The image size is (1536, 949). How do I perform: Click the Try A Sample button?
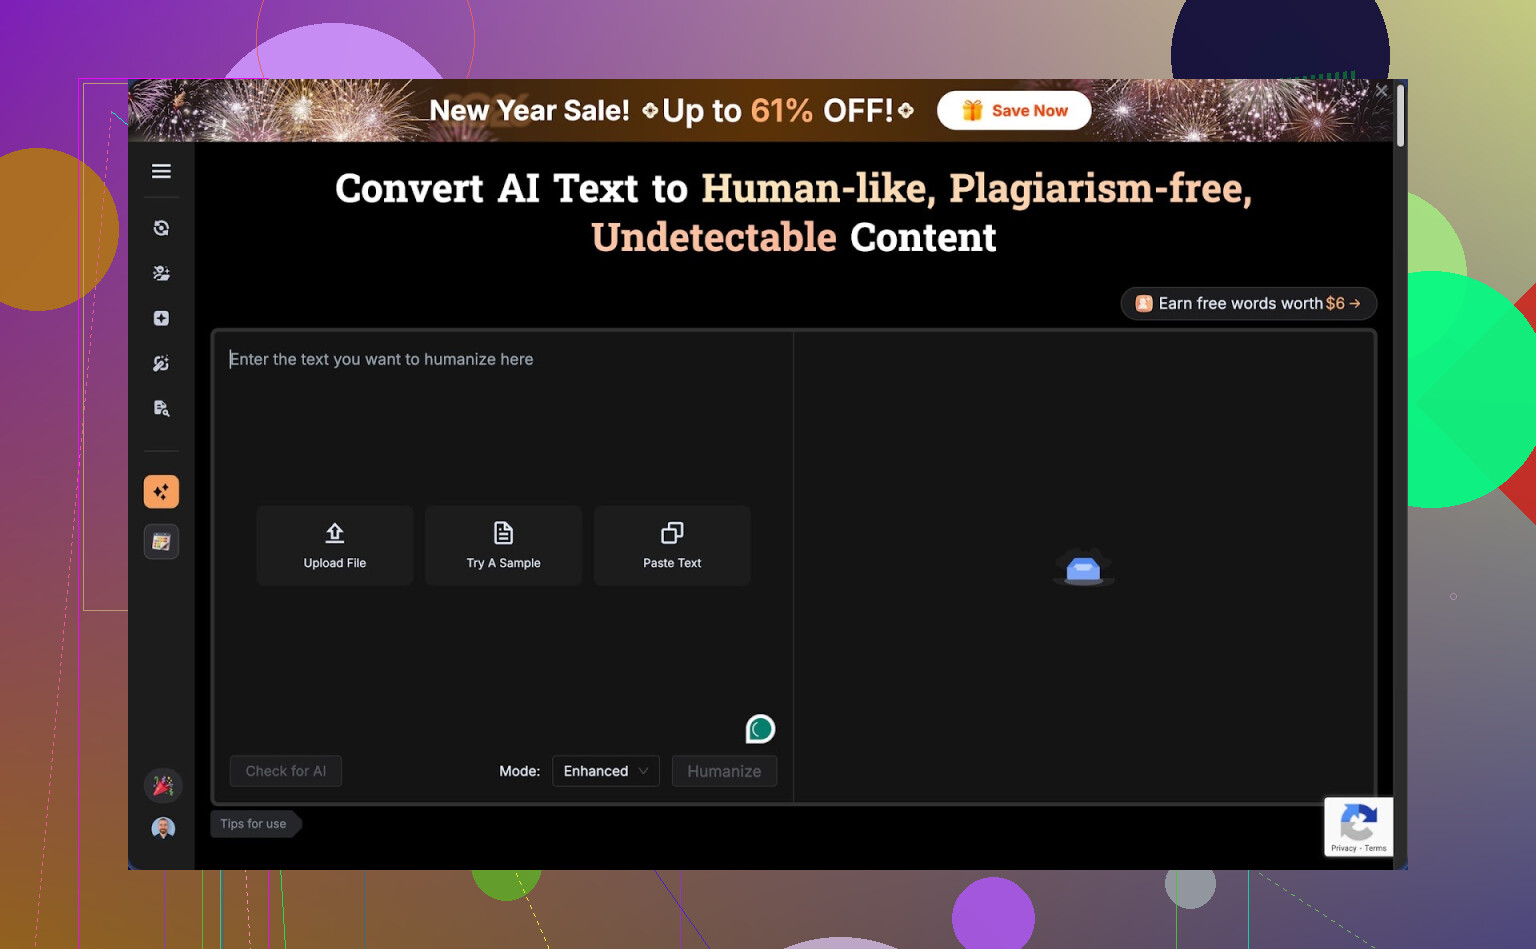503,545
